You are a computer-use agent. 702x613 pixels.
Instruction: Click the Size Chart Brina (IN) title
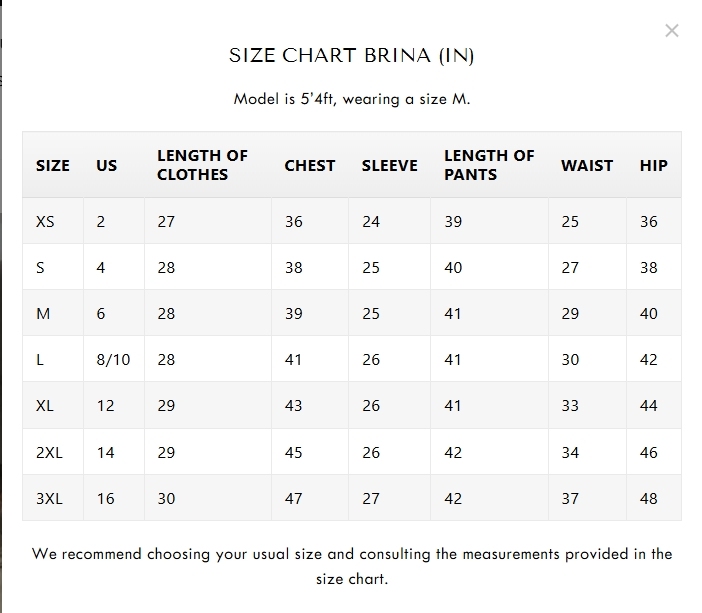(351, 56)
